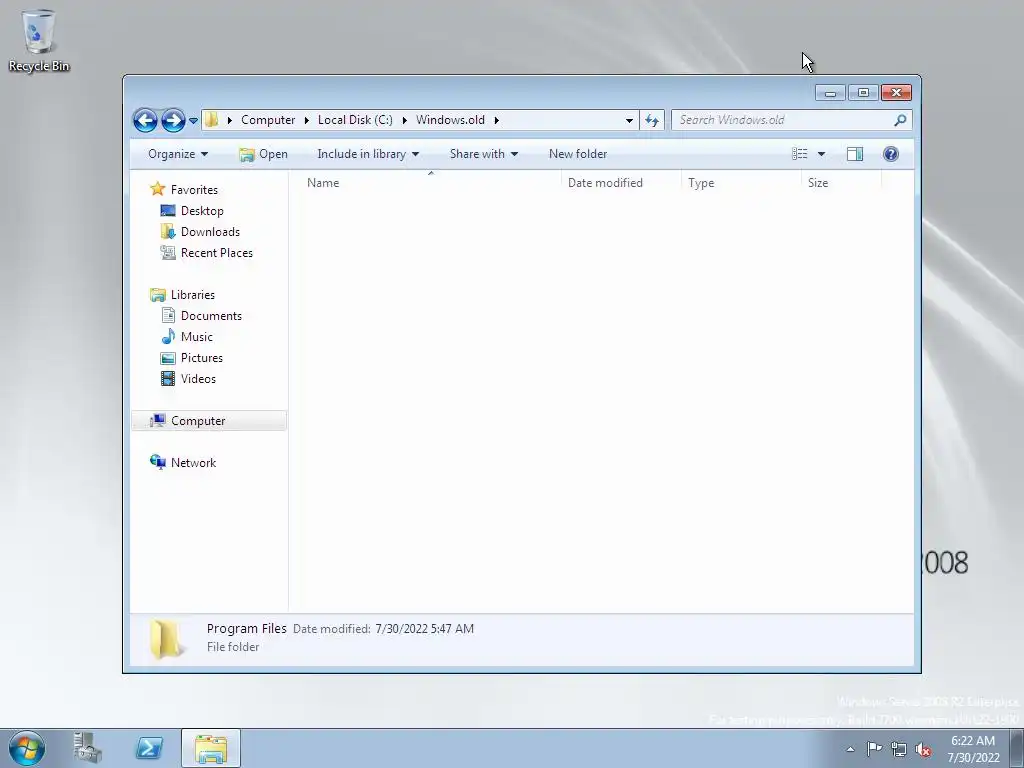Viewport: 1024px width, 768px height.
Task: Open the Recycle Bin desktop icon
Action: click(x=39, y=40)
